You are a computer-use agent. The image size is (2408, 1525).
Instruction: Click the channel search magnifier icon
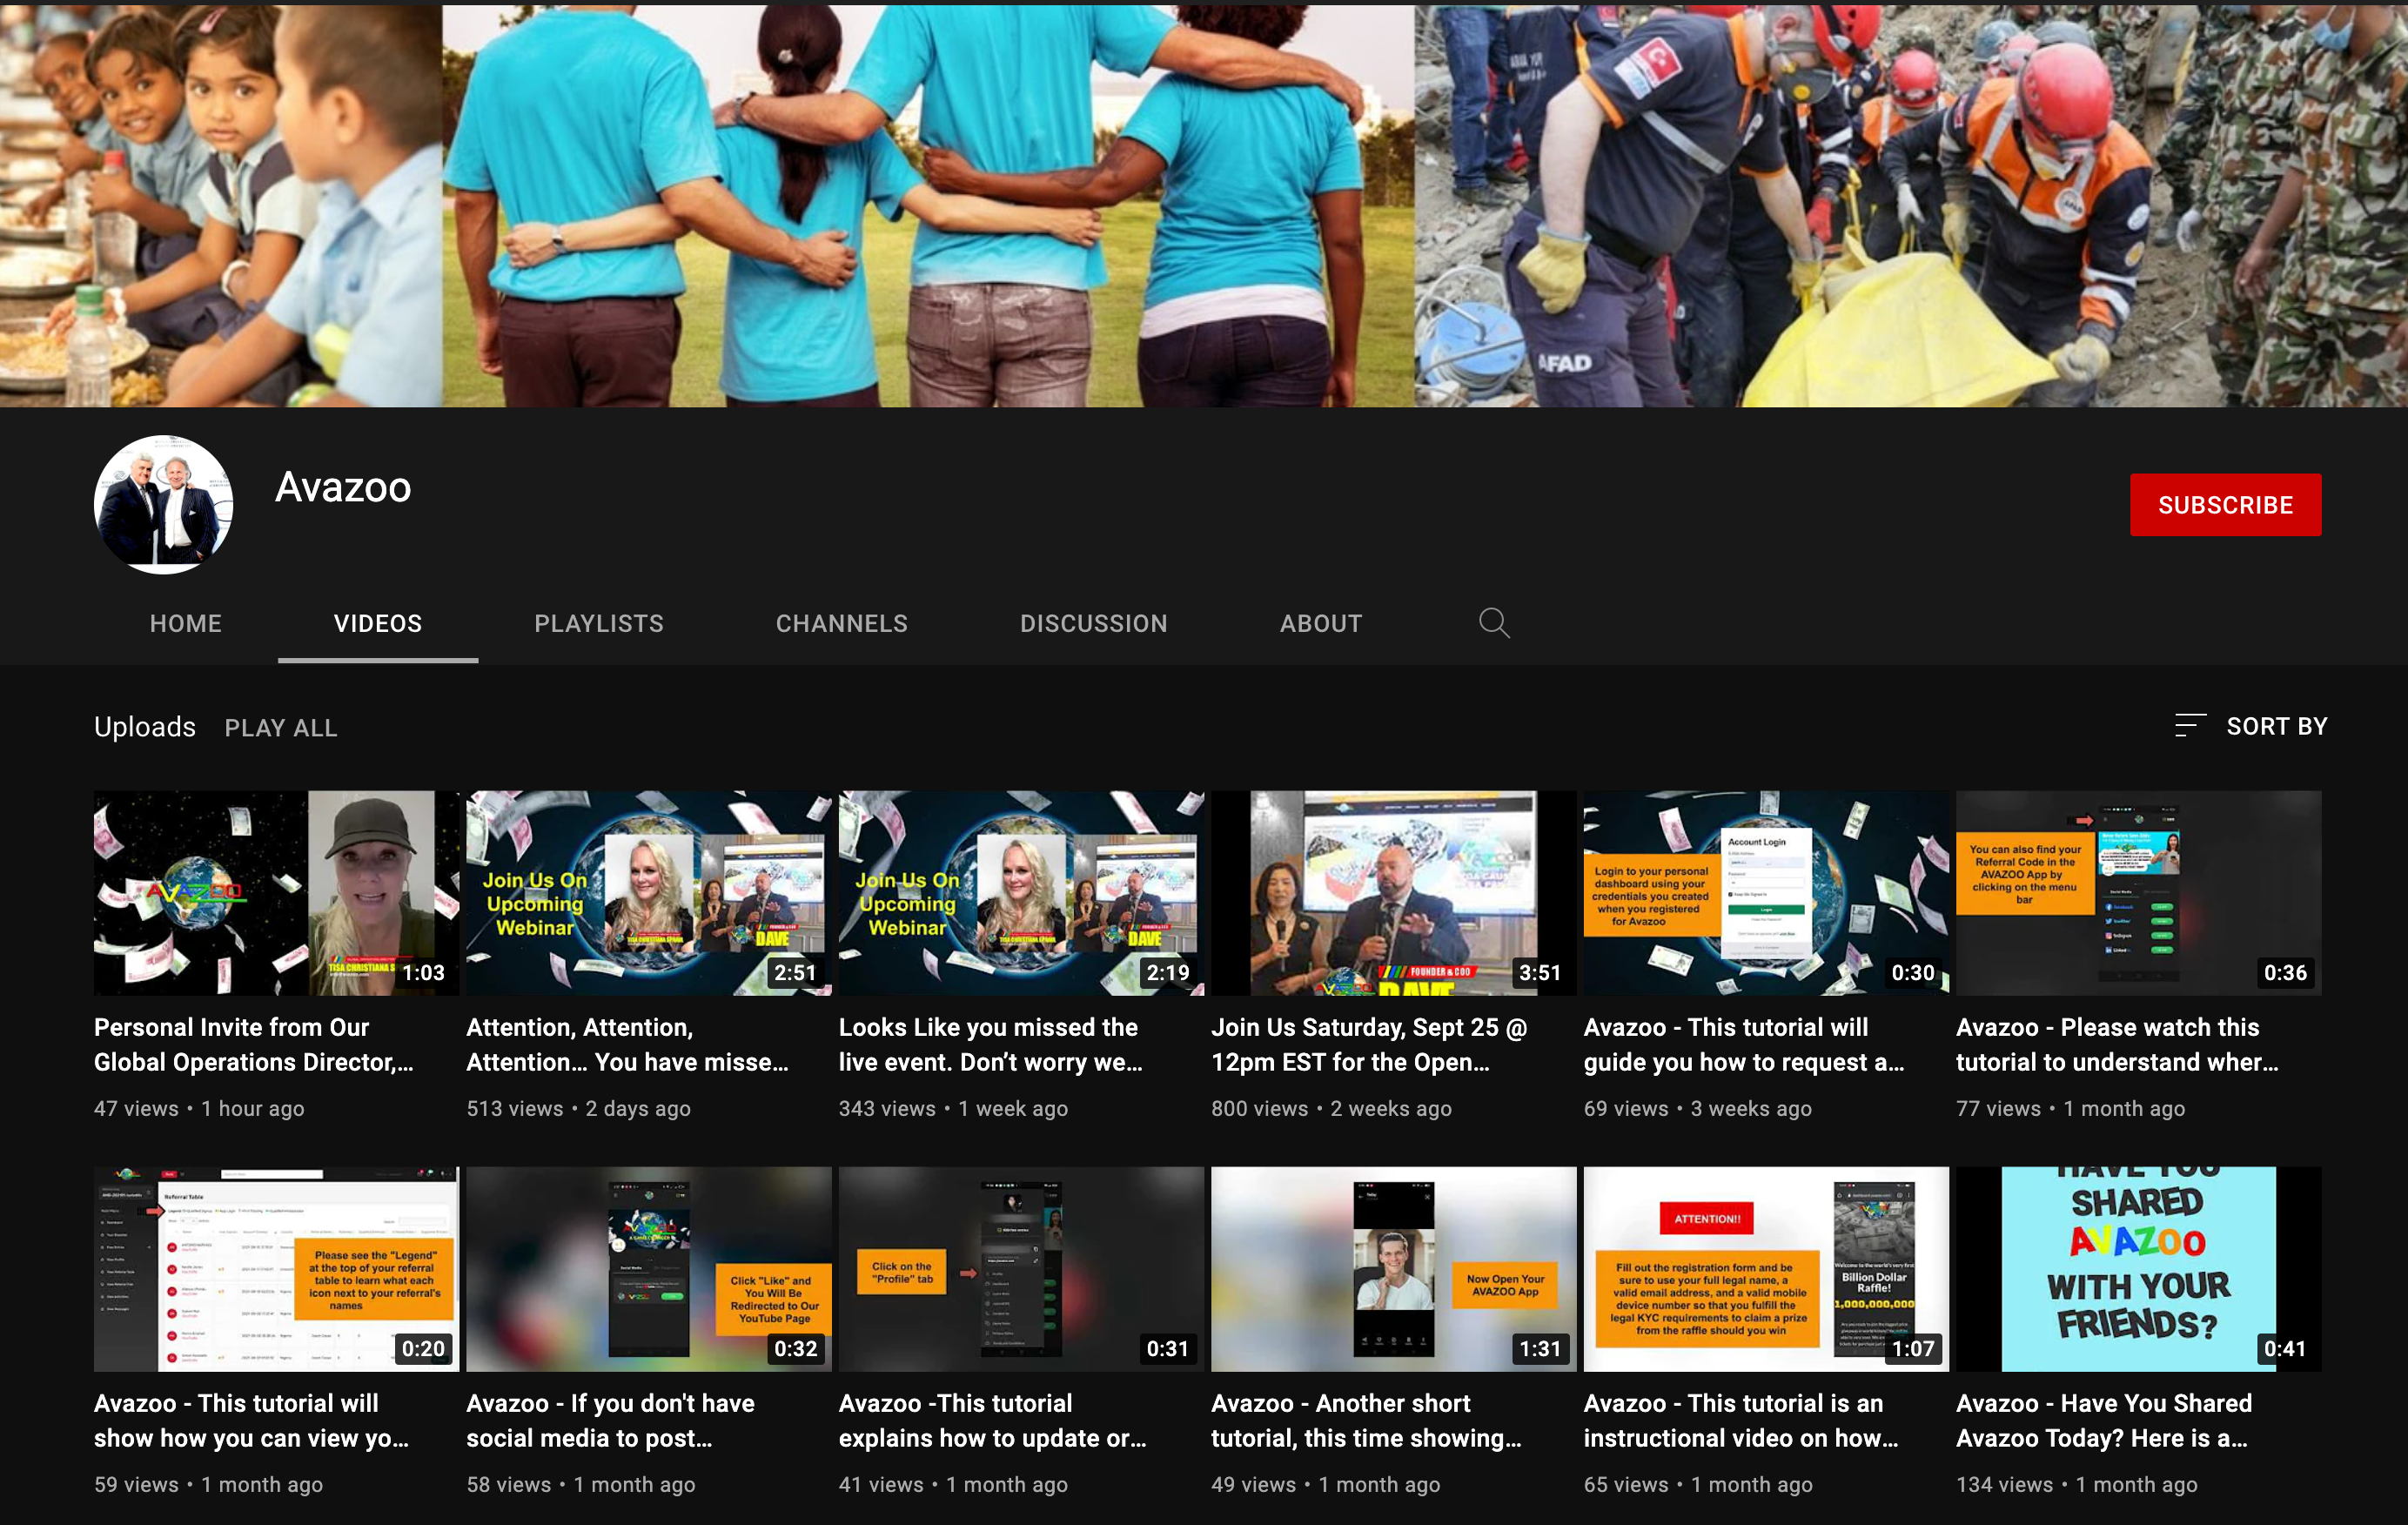(1494, 623)
